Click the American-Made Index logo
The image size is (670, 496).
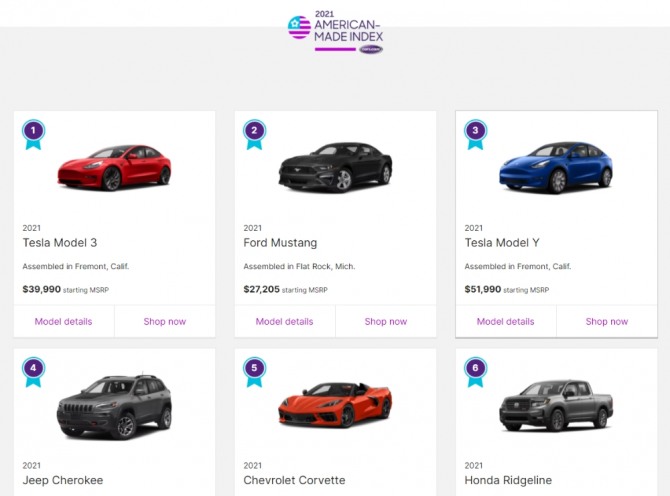[x=335, y=31]
